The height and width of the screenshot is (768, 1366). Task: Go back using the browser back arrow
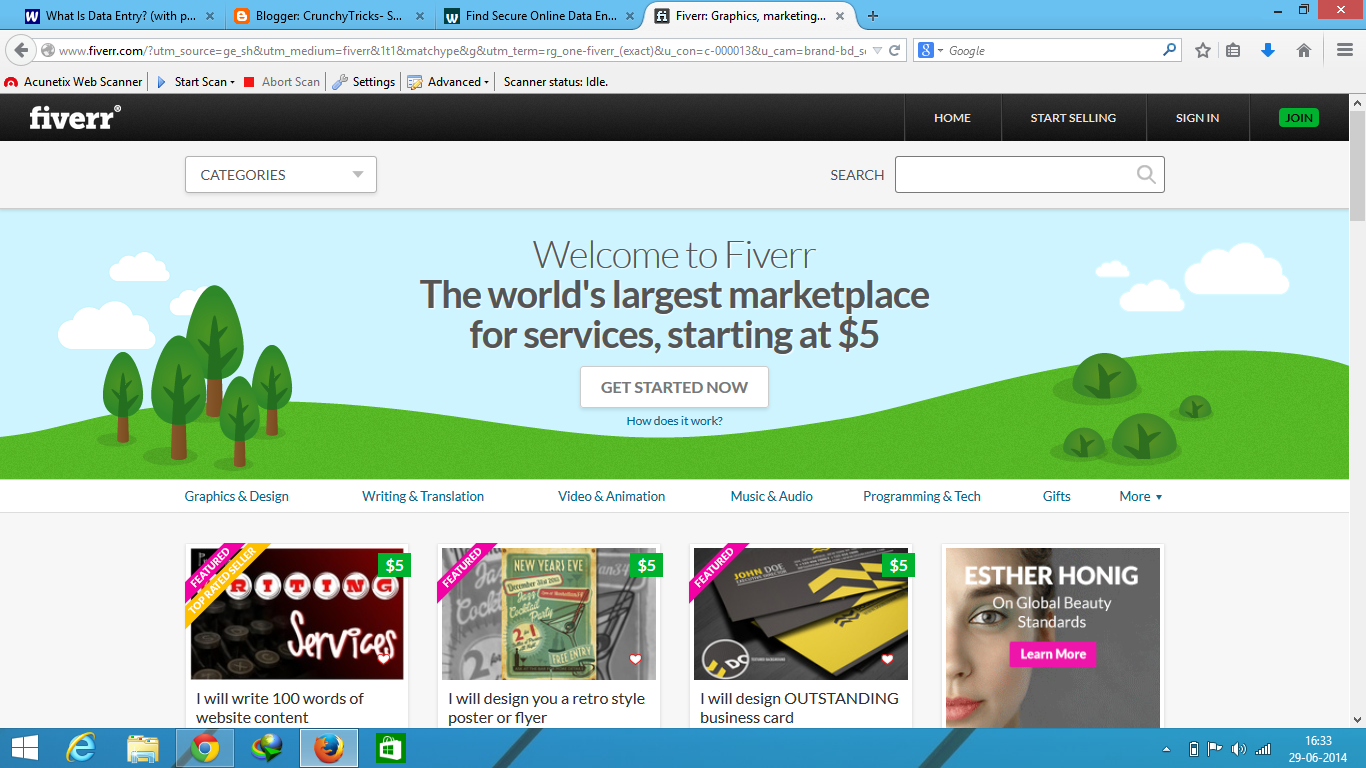[x=21, y=50]
